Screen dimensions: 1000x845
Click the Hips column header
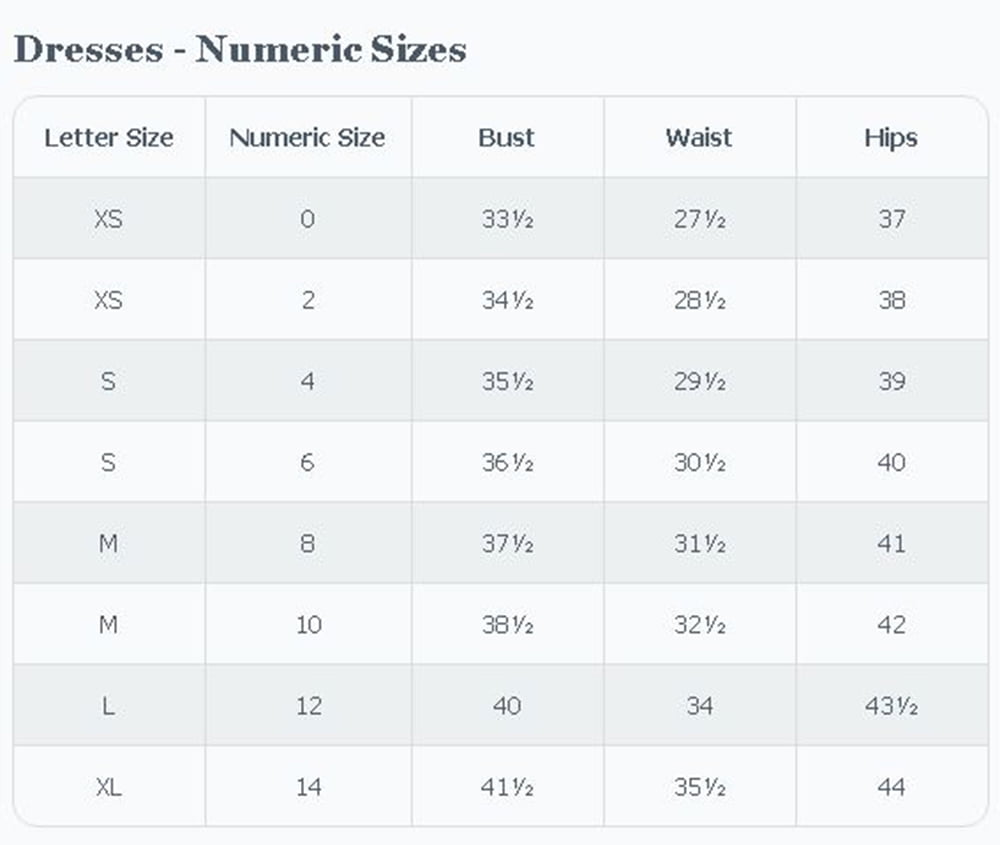coord(892,137)
